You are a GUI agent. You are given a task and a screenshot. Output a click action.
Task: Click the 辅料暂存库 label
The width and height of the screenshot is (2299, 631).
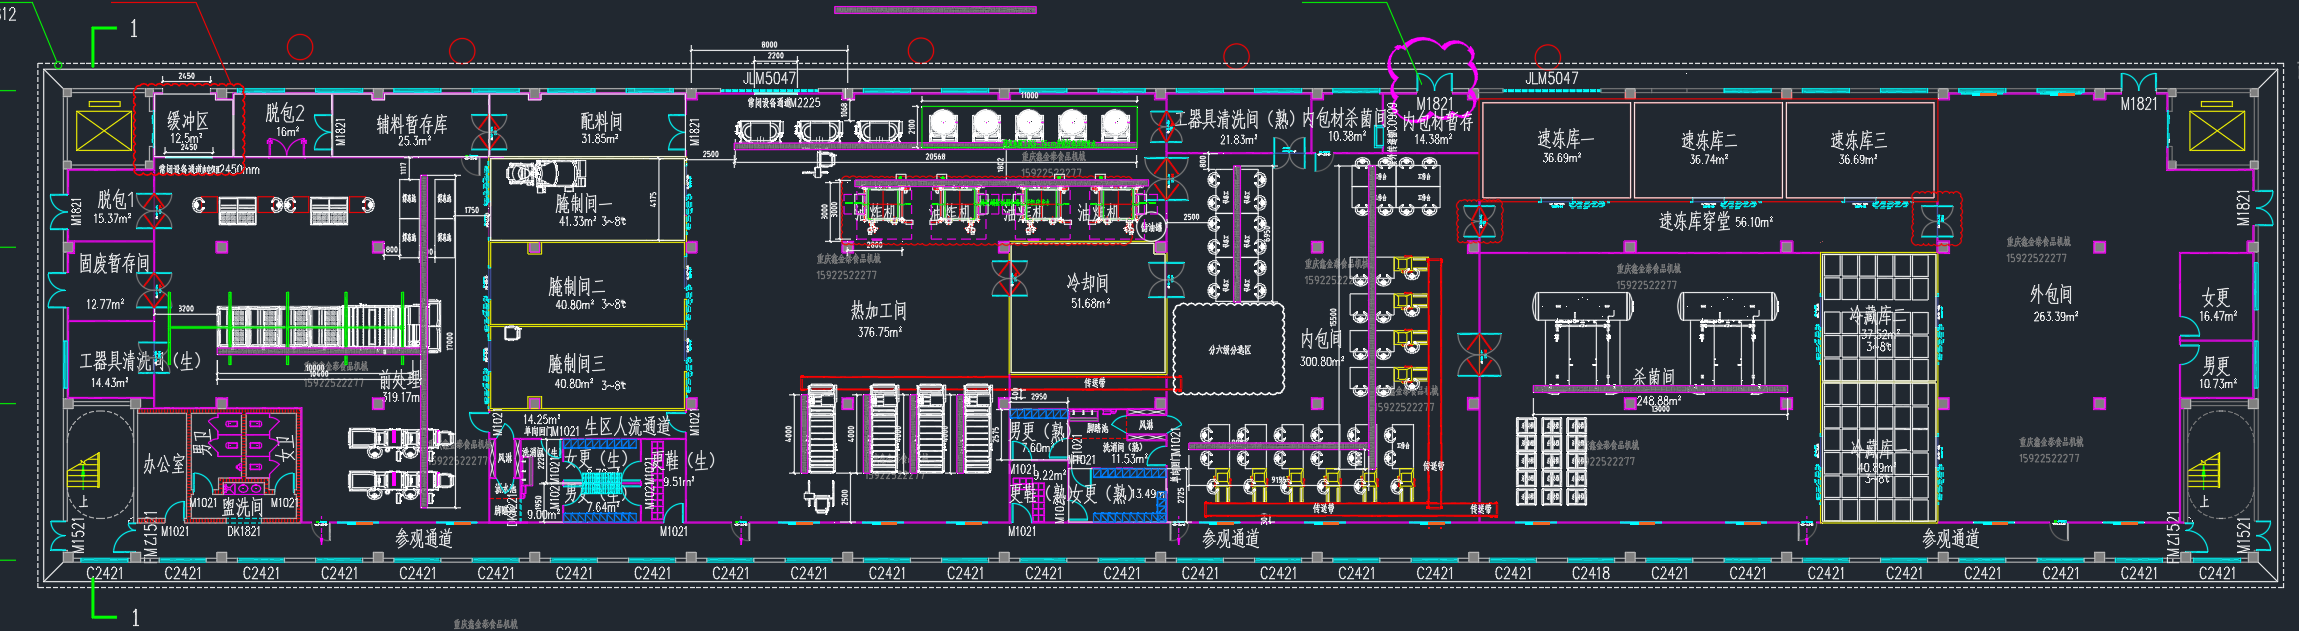(412, 124)
